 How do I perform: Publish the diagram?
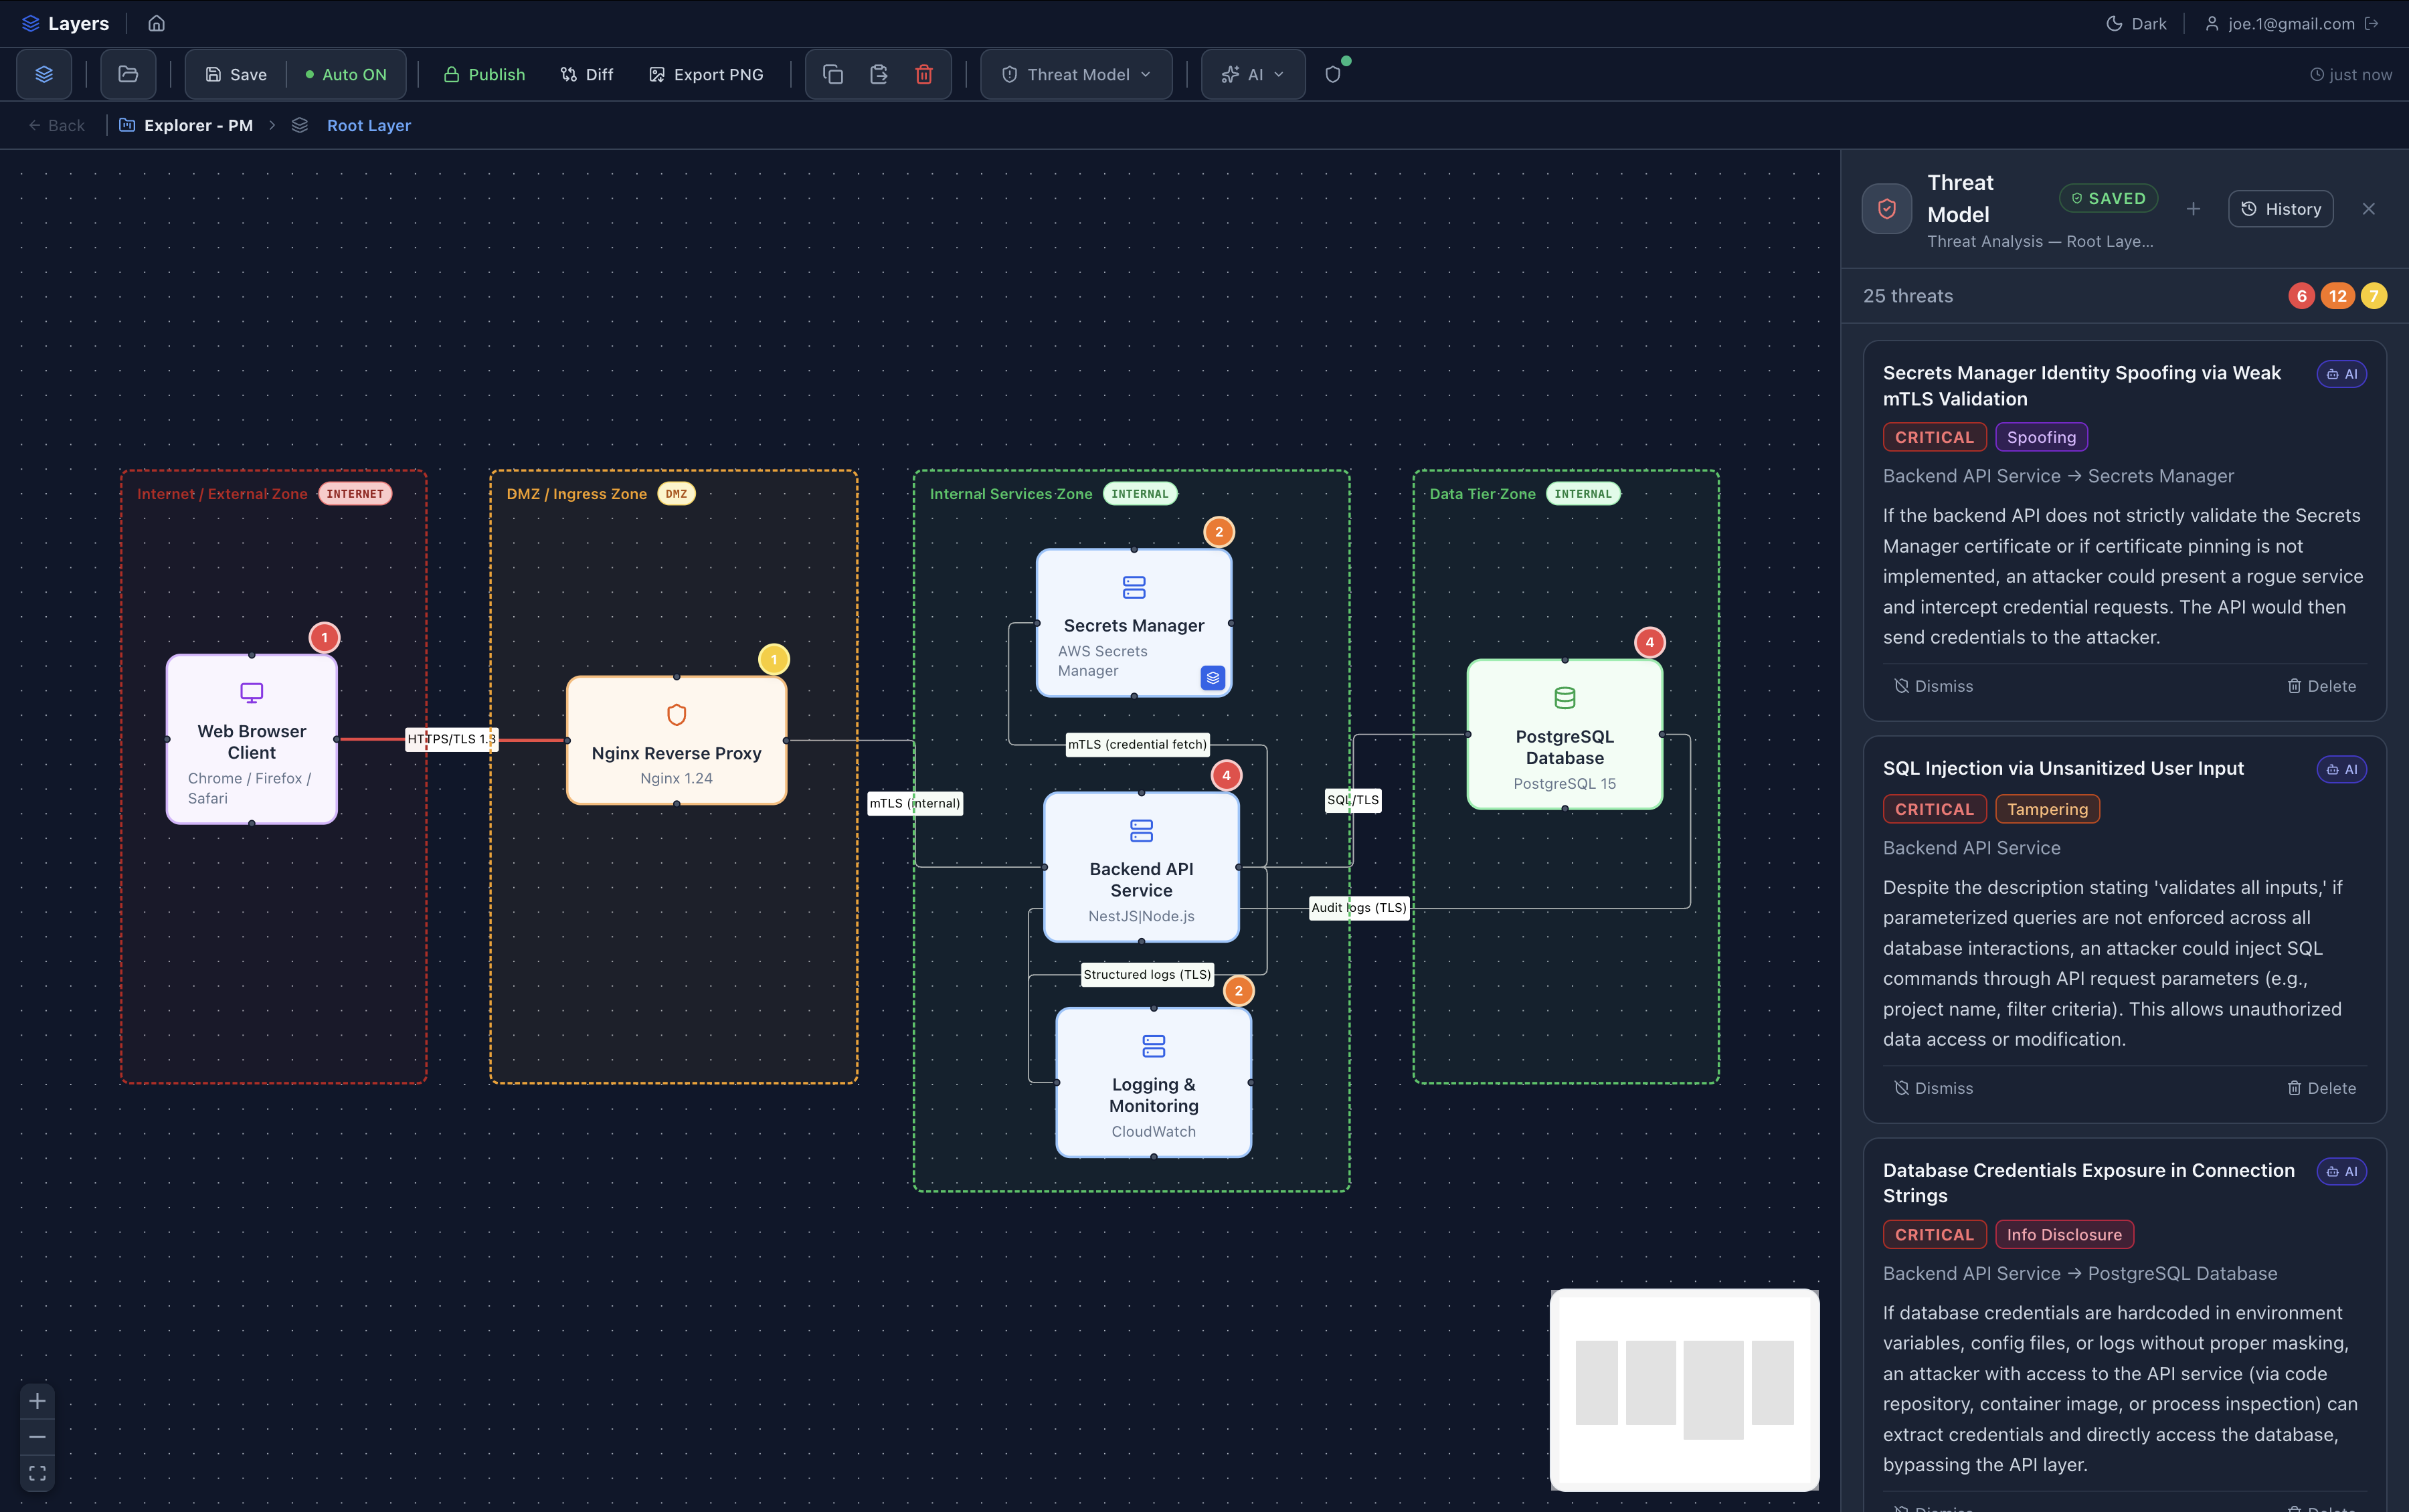pos(484,74)
